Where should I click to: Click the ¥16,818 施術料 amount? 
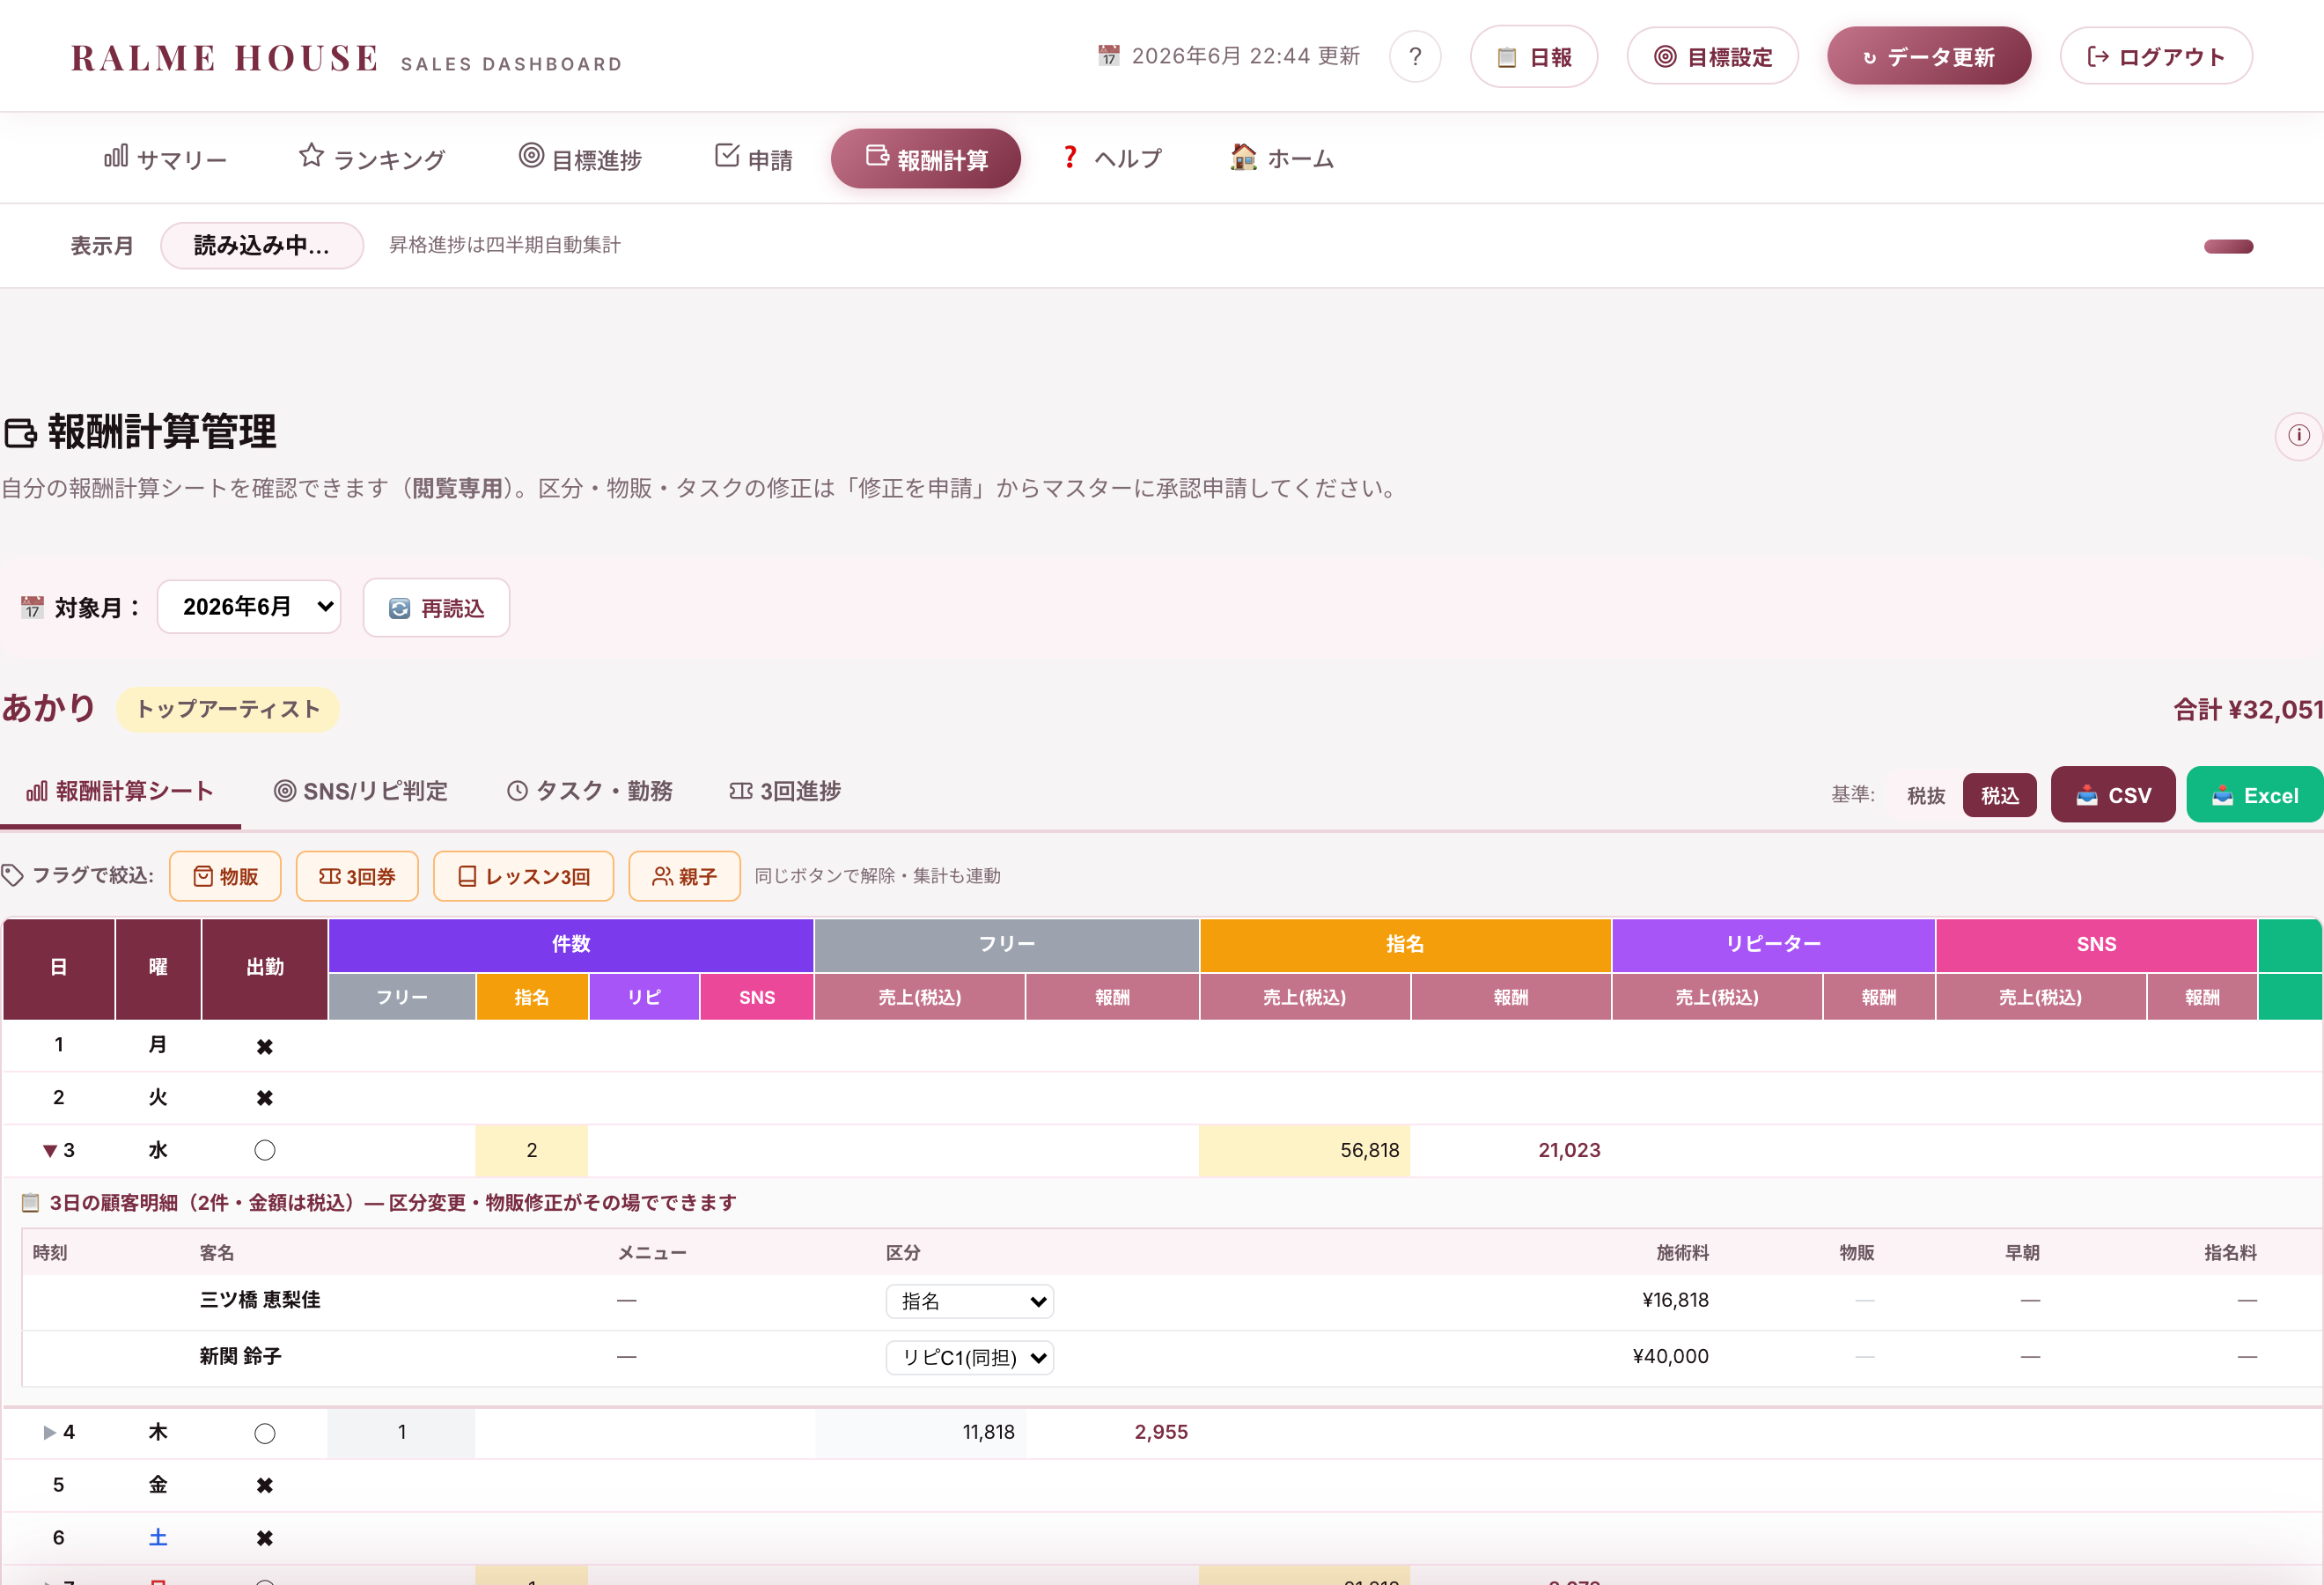pyautogui.click(x=1675, y=1301)
